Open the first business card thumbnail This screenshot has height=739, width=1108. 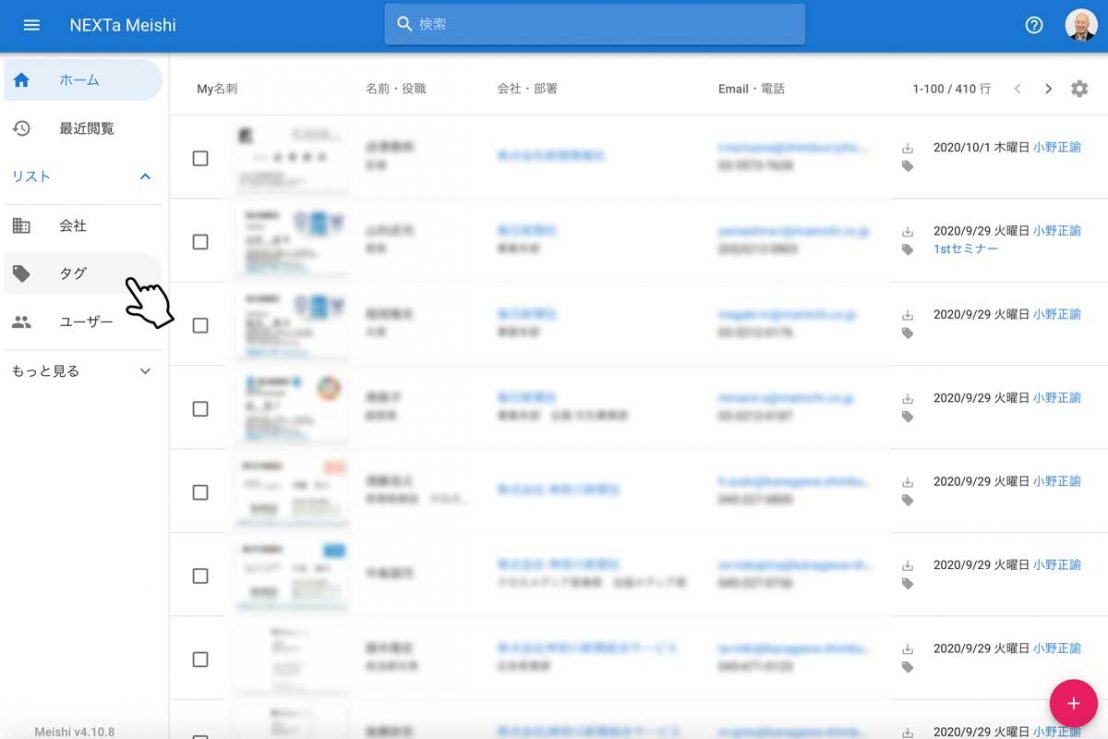click(x=292, y=158)
